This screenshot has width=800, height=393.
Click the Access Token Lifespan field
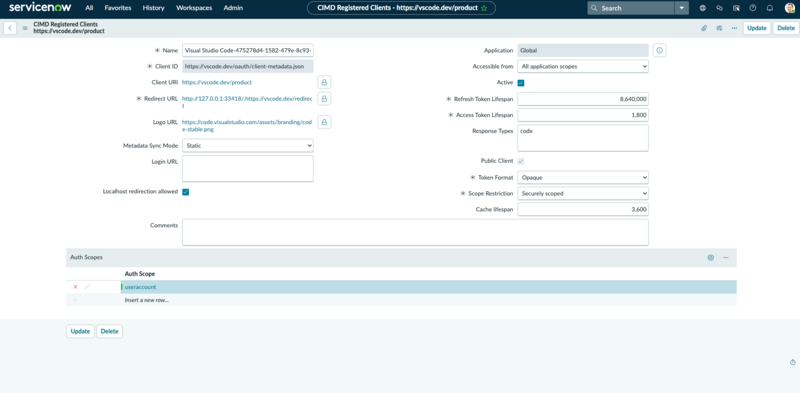click(583, 115)
